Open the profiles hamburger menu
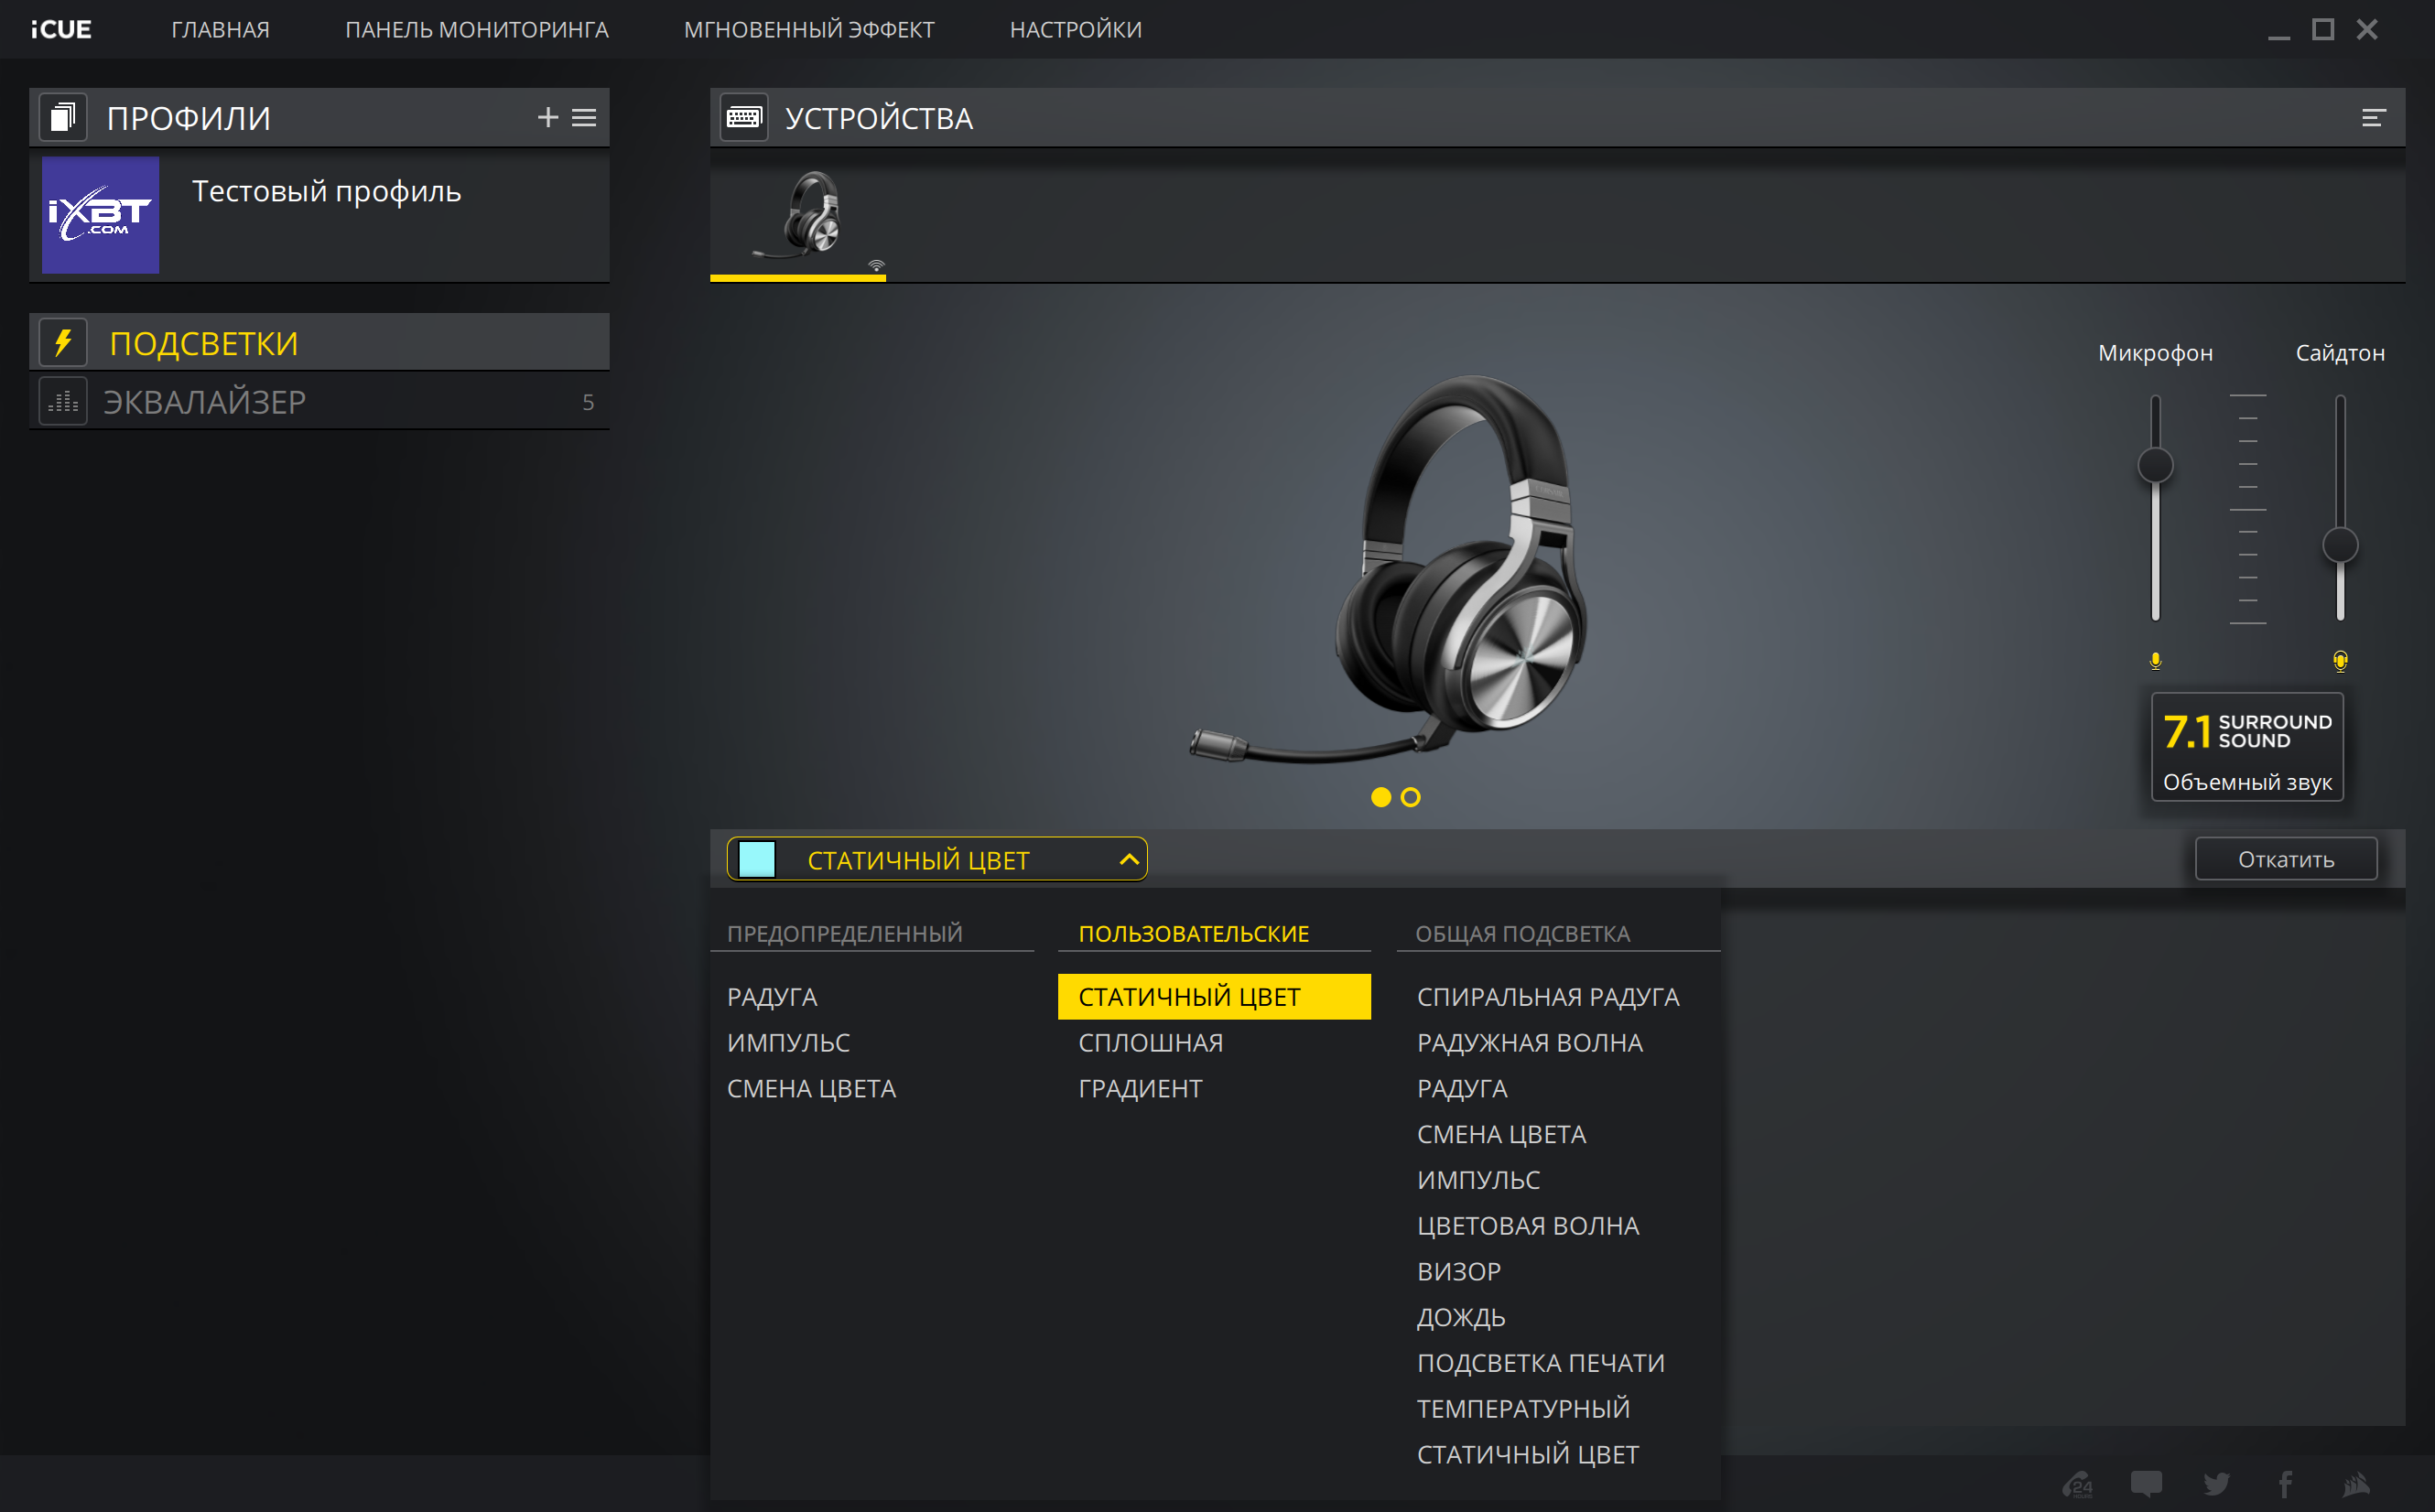The width and height of the screenshot is (2435, 1512). pos(584,118)
